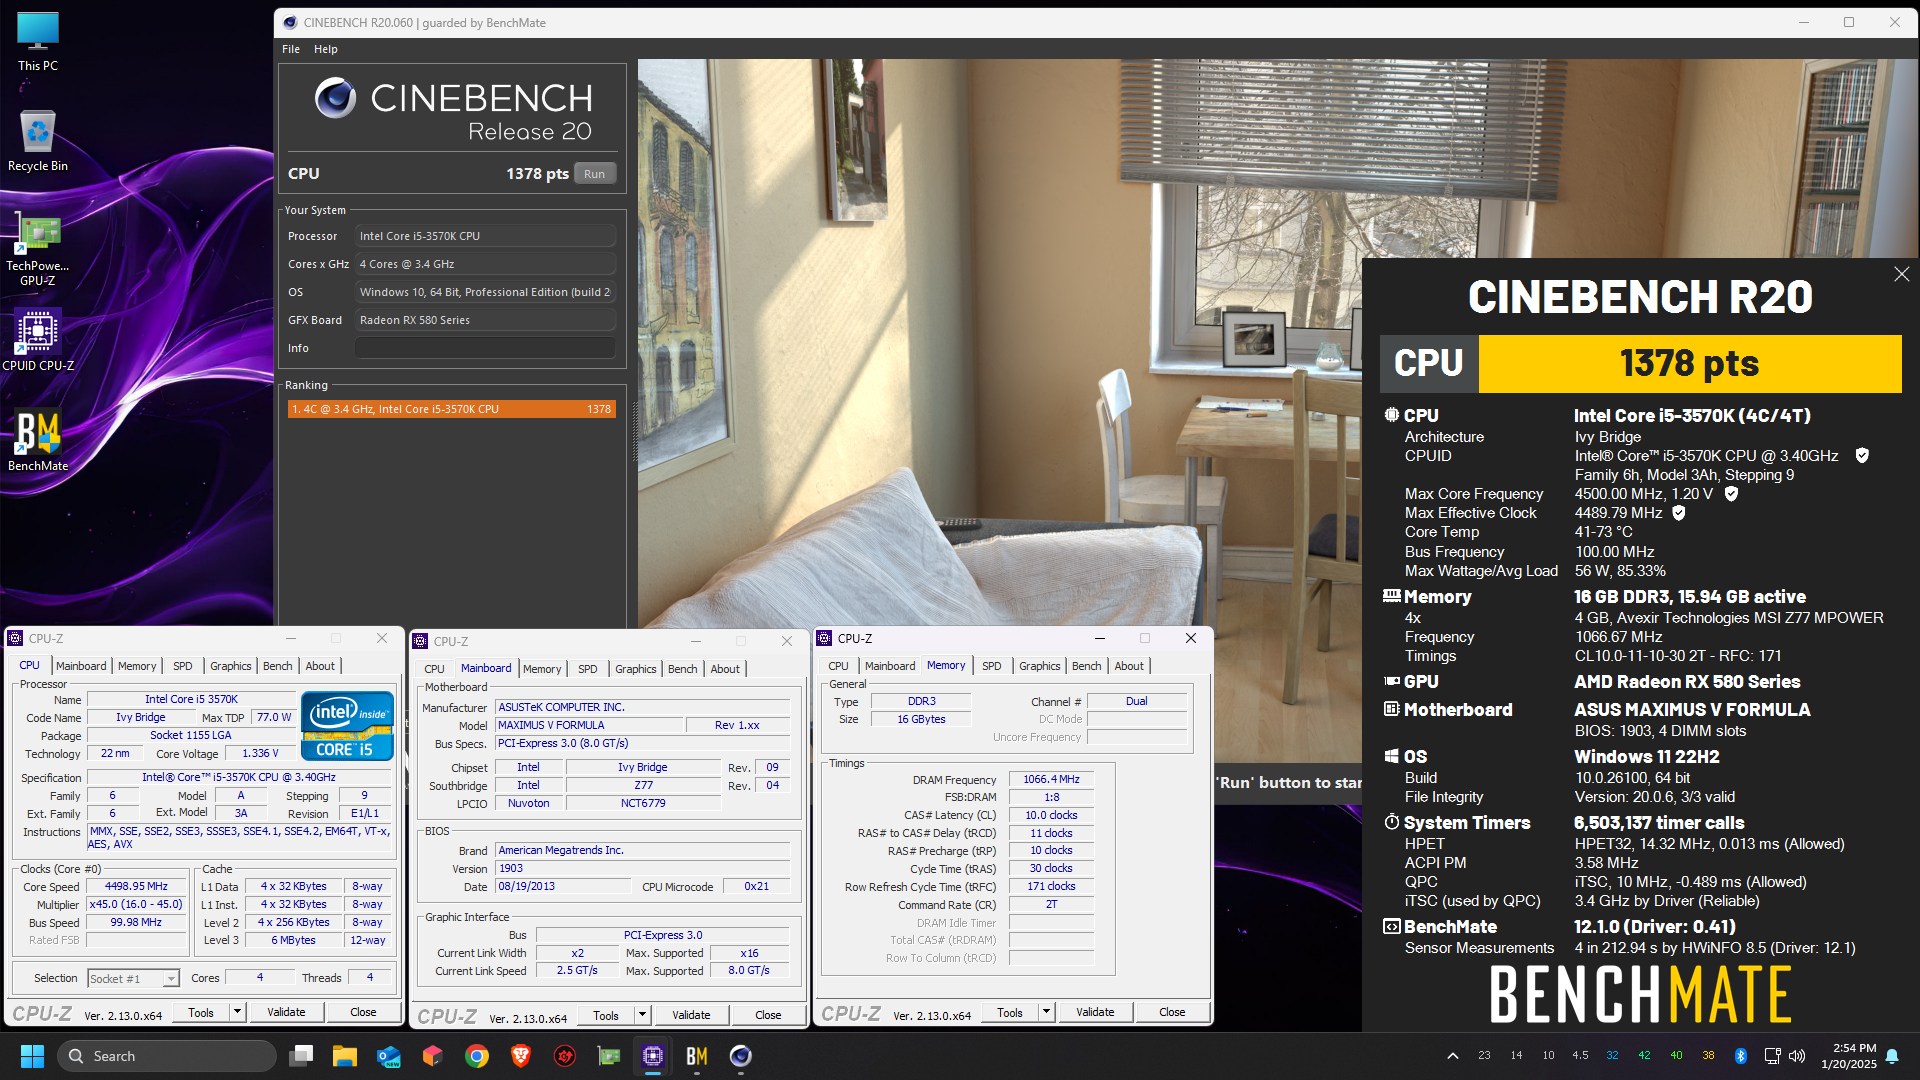The width and height of the screenshot is (1920, 1080).
Task: Open File Explorer from taskbar
Action: coord(345,1056)
